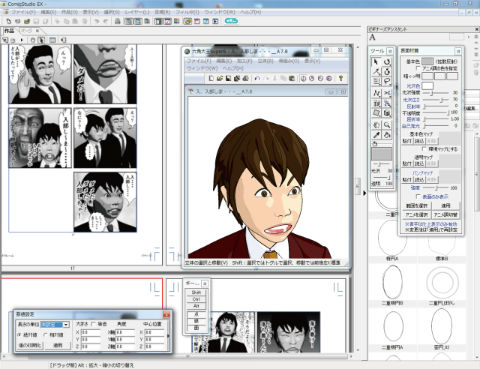Click the 不透明度 slider in material panel
480x369 pixels.
pyautogui.click(x=436, y=113)
